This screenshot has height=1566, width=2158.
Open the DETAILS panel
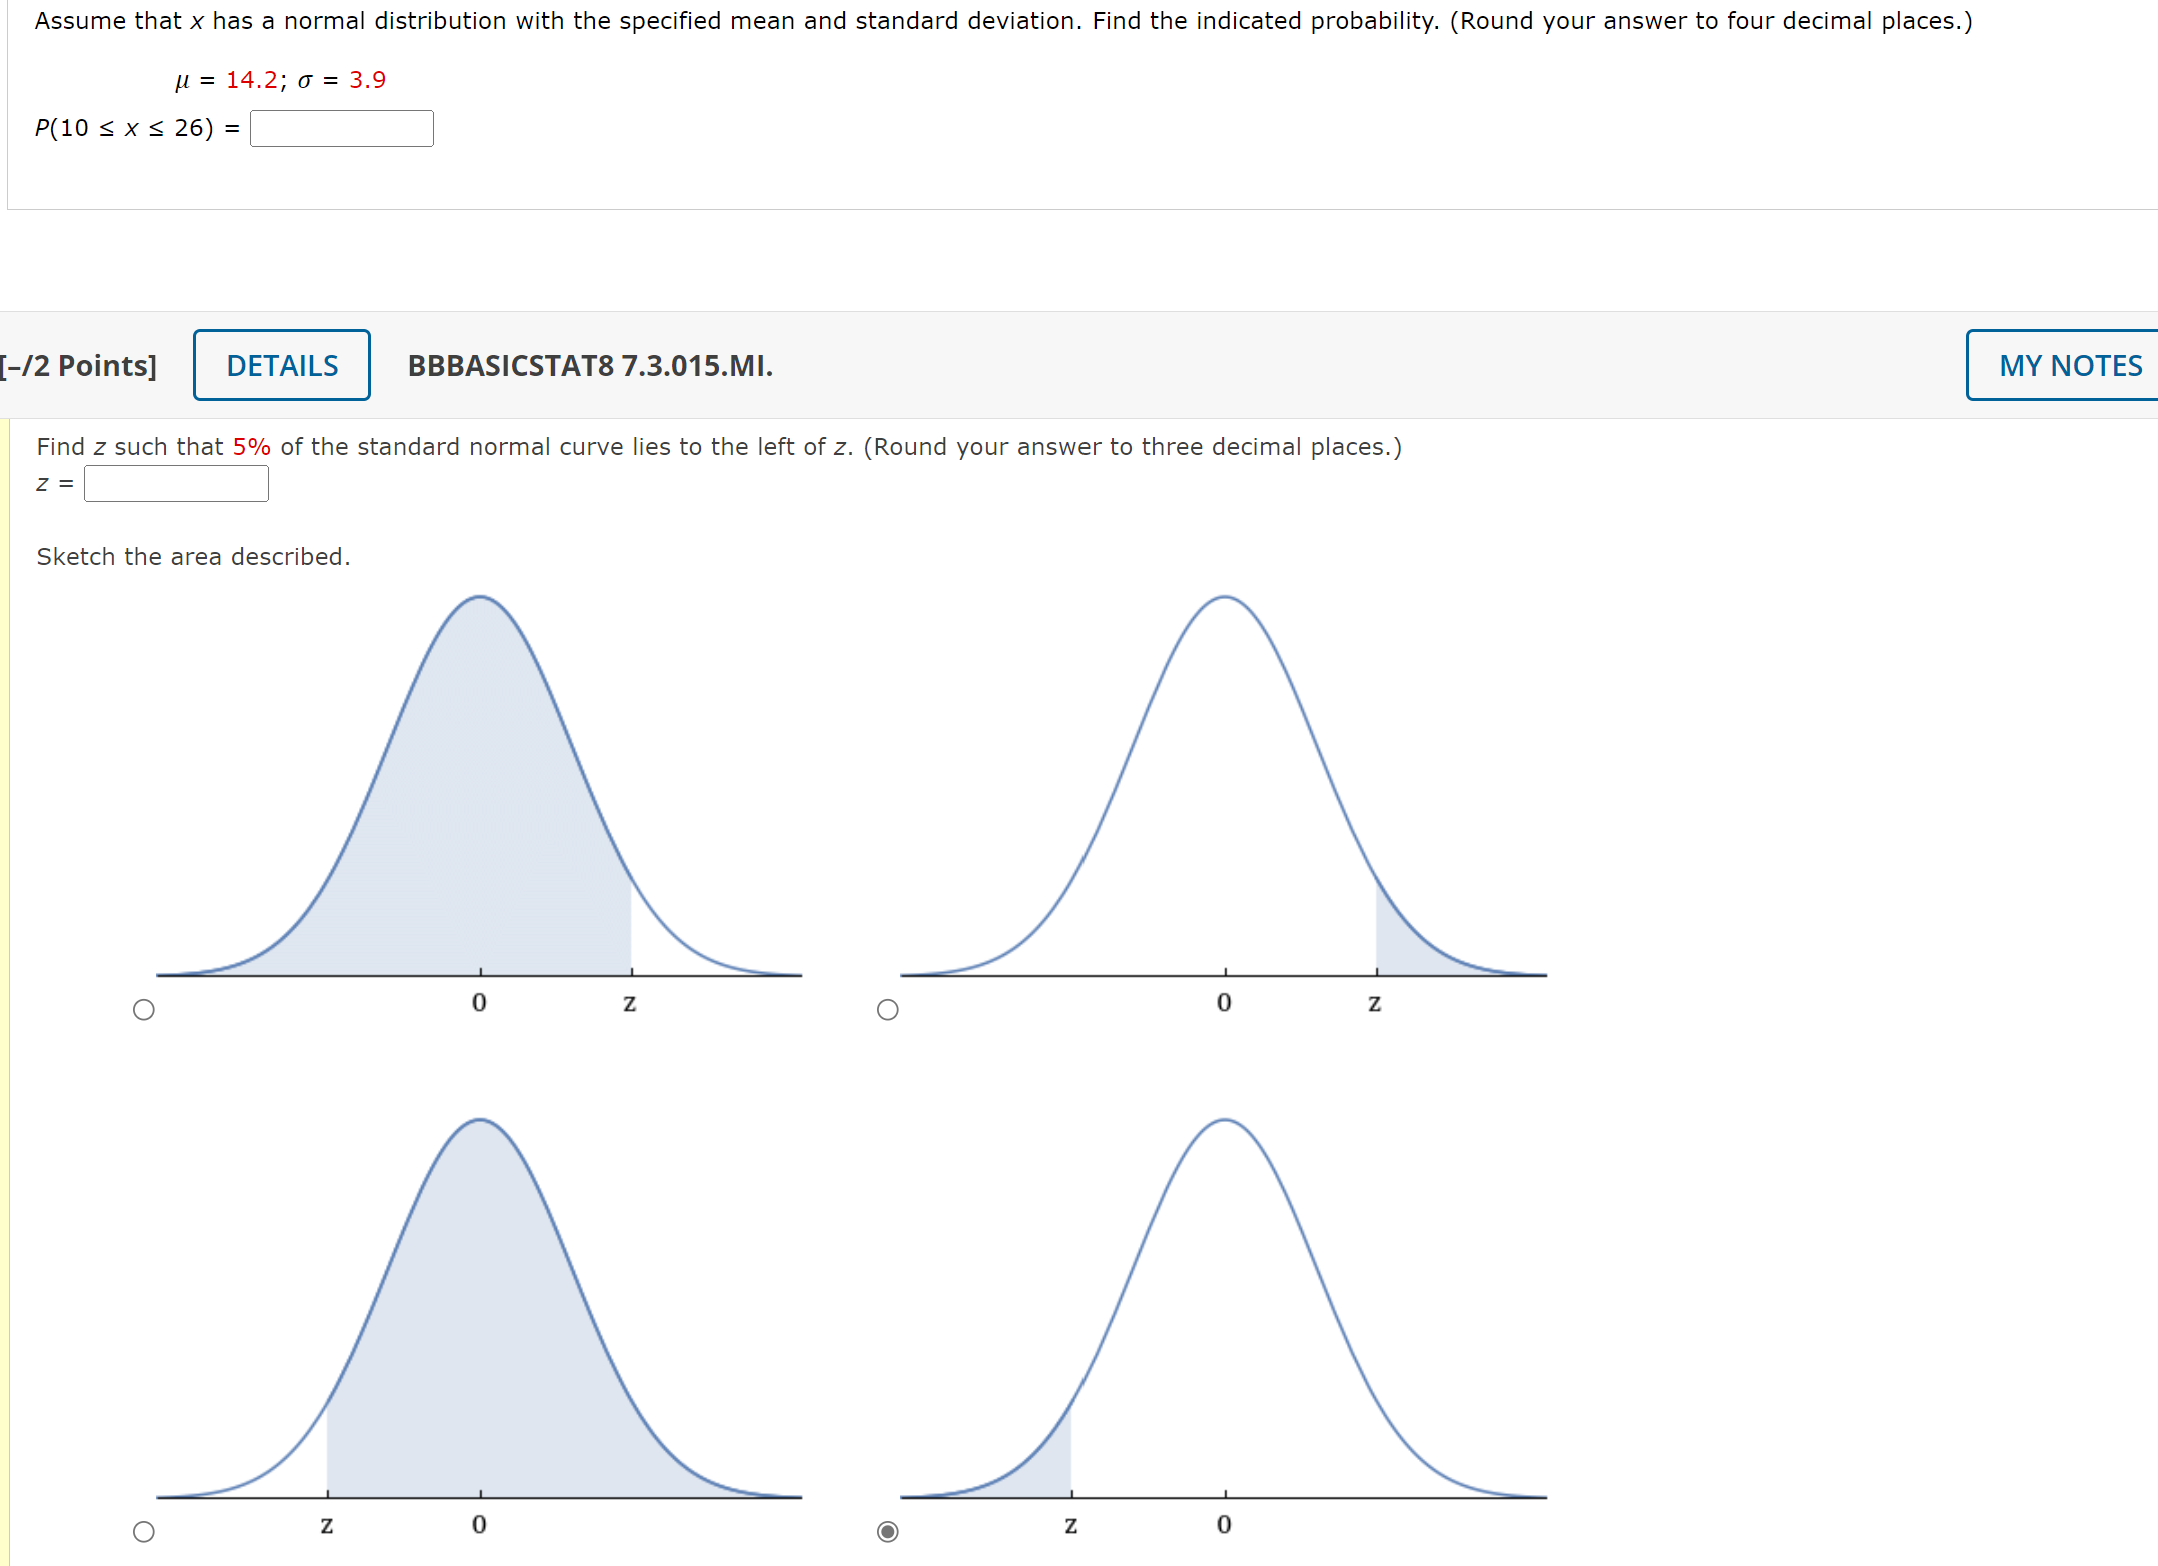click(281, 365)
